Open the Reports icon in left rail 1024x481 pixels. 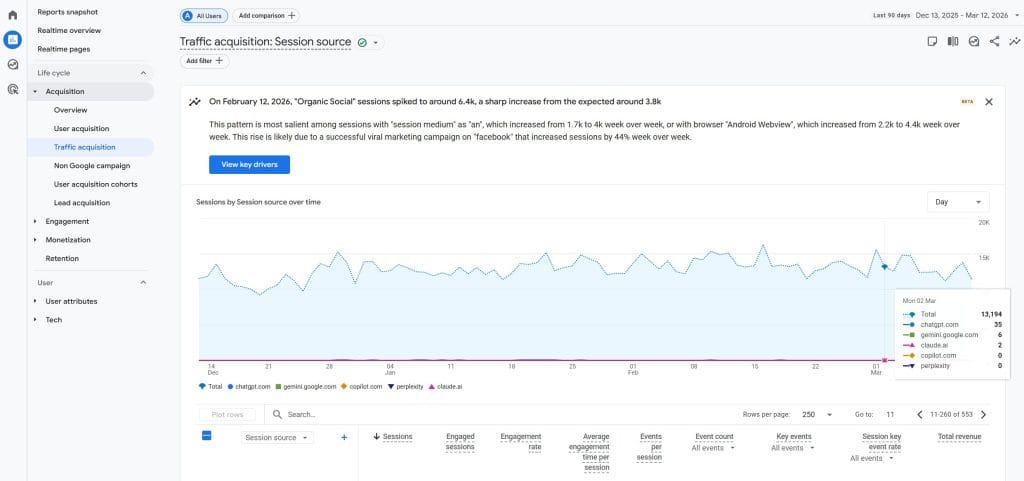12,40
